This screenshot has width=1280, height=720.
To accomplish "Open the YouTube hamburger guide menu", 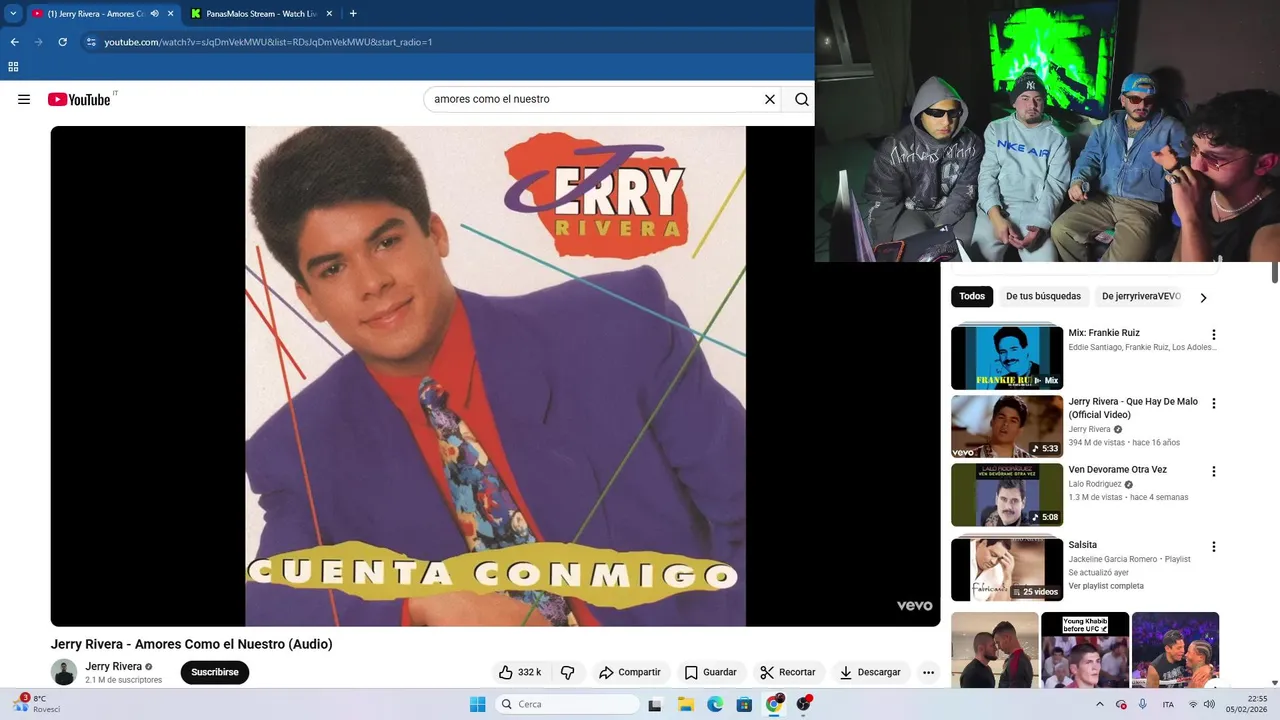I will click(24, 99).
